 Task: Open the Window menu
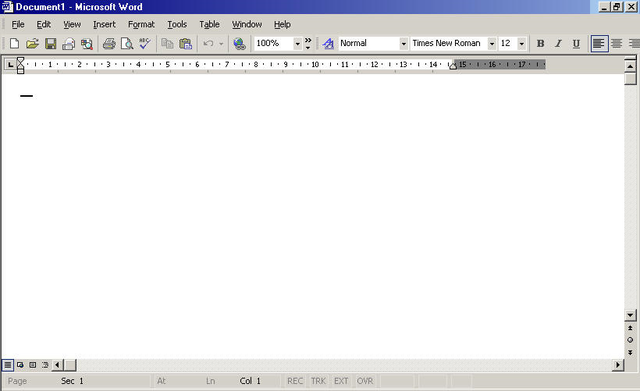click(x=247, y=24)
